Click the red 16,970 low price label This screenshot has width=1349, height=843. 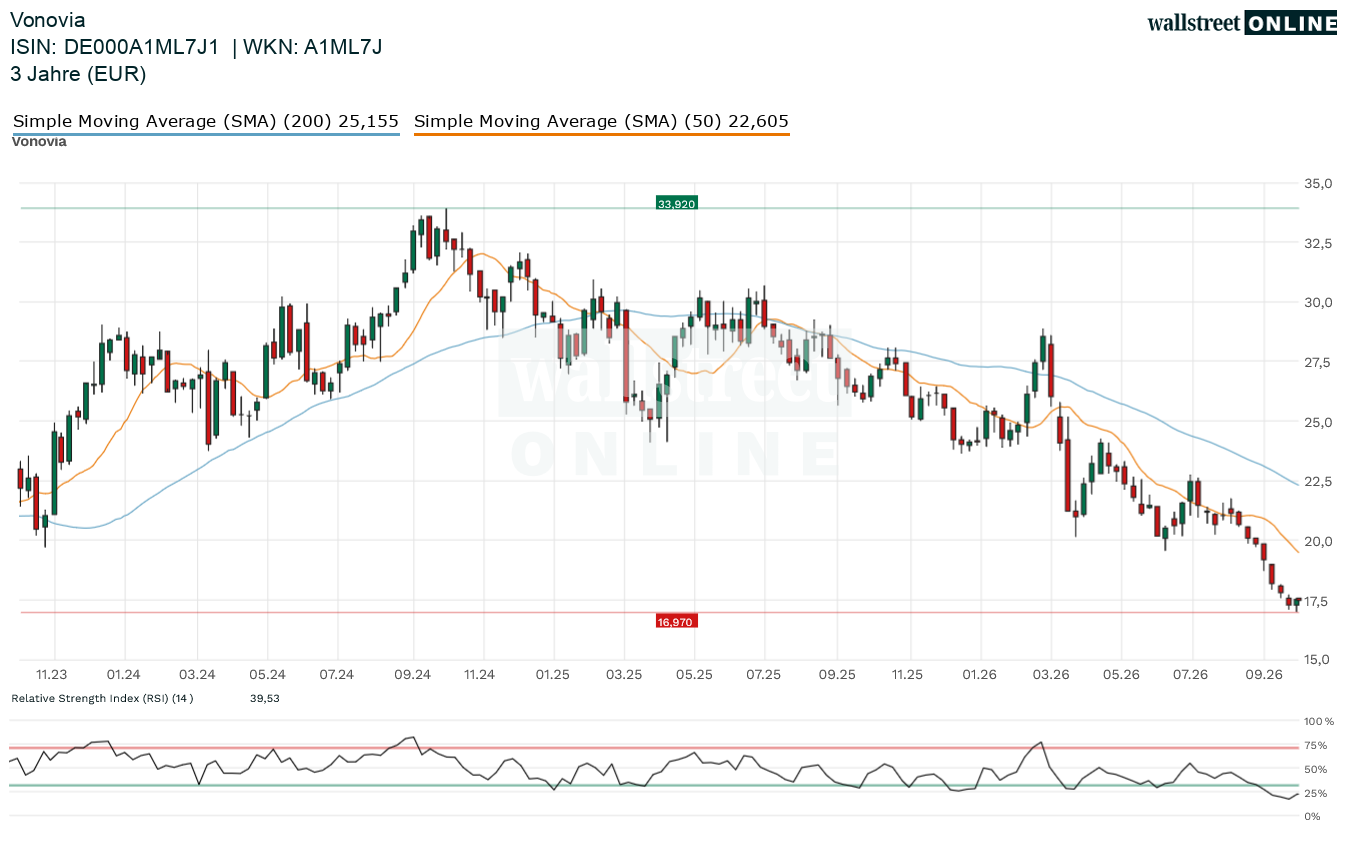coord(676,621)
